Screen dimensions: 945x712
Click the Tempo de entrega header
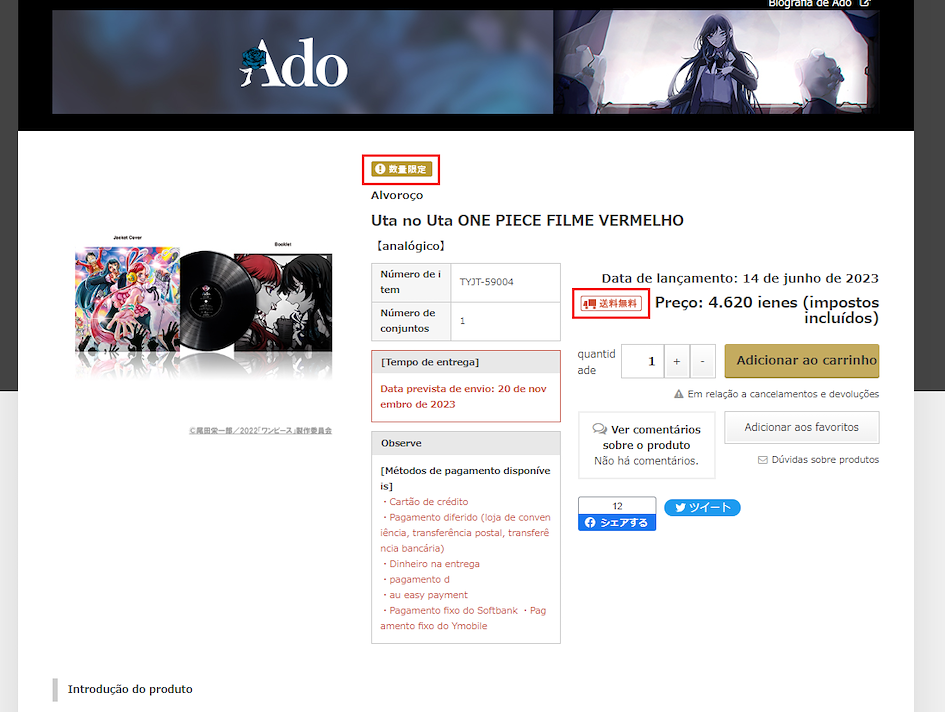click(466, 362)
